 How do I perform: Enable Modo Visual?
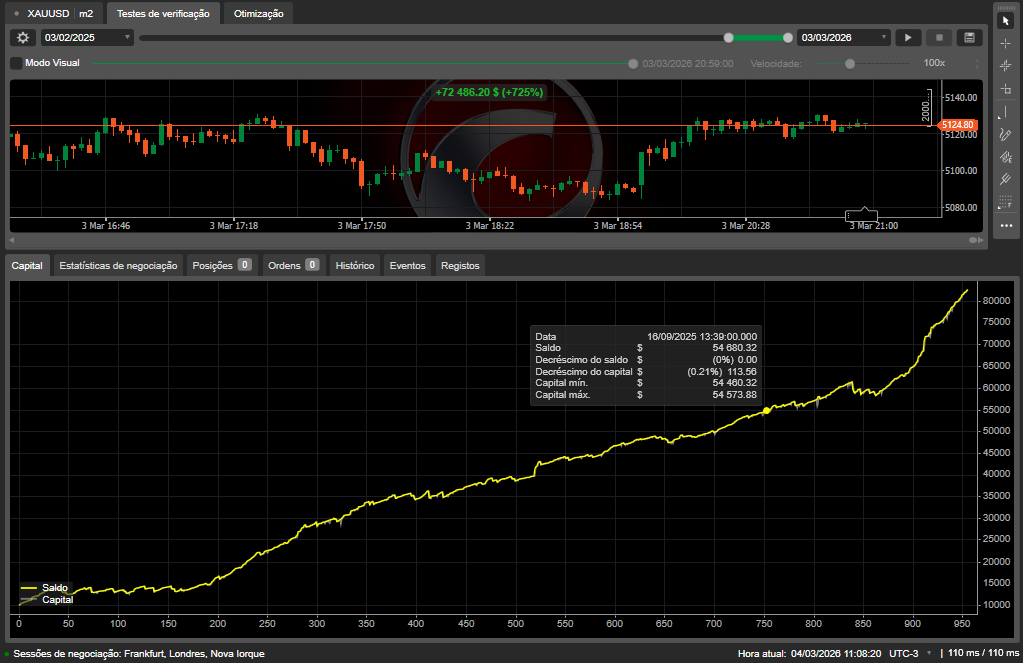[14, 62]
